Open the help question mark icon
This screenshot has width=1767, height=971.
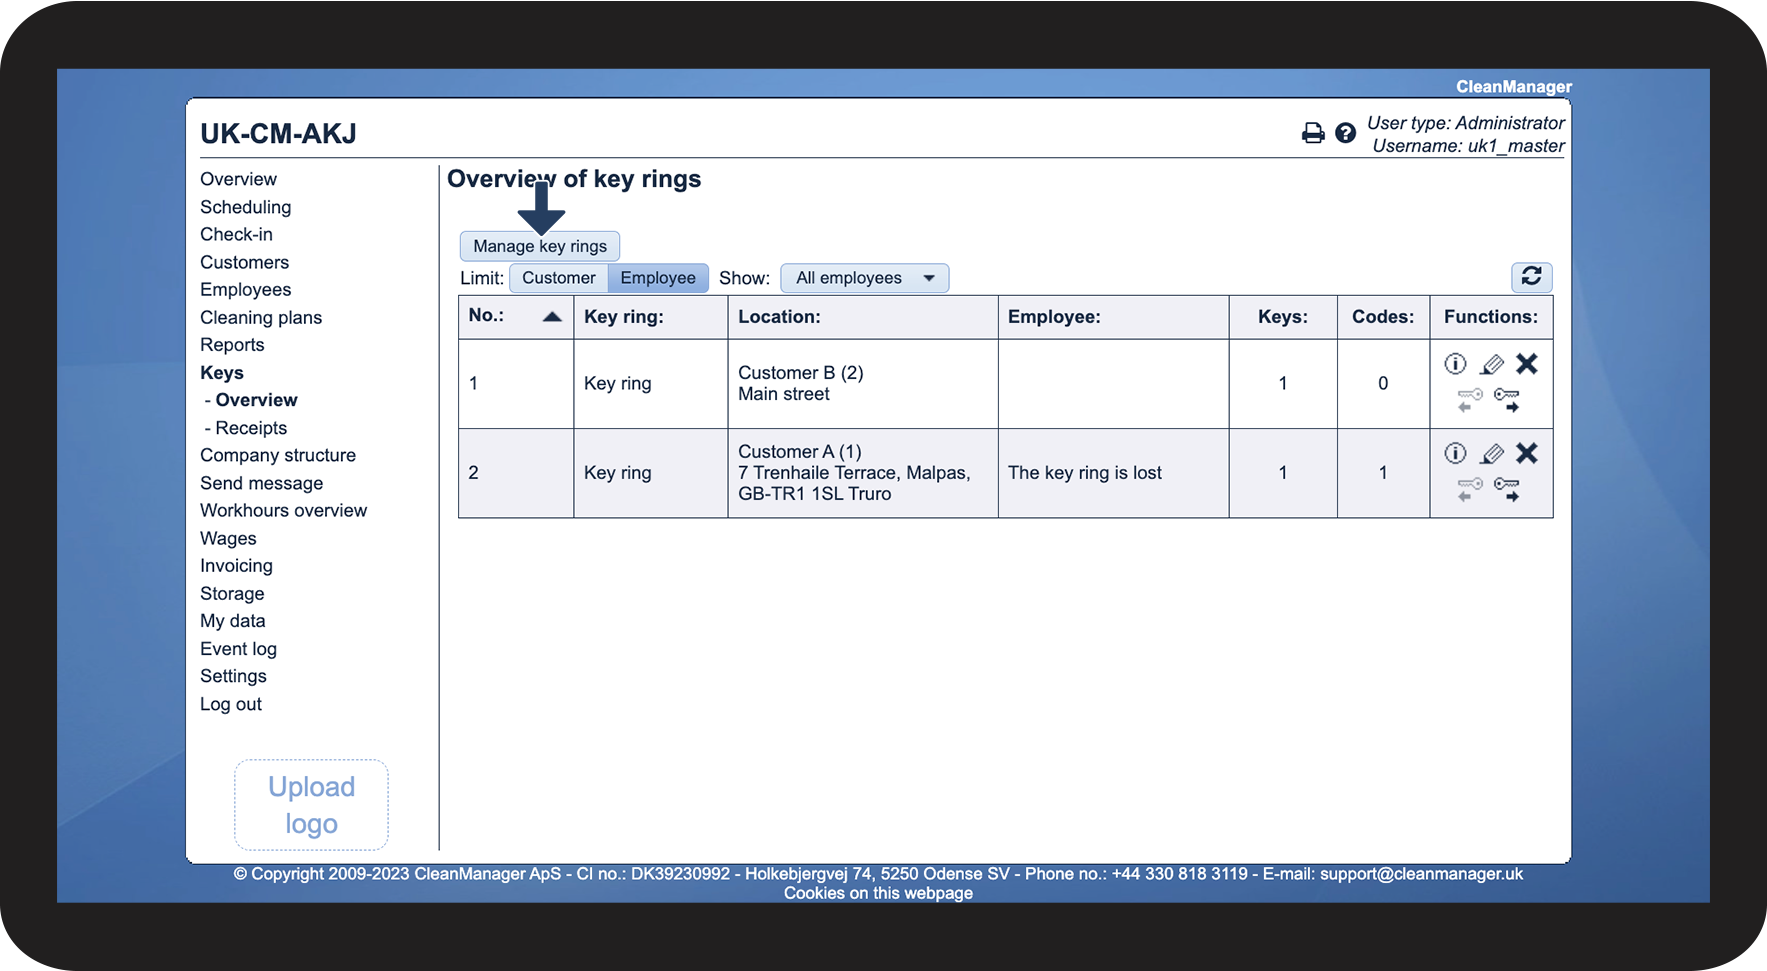[1346, 133]
